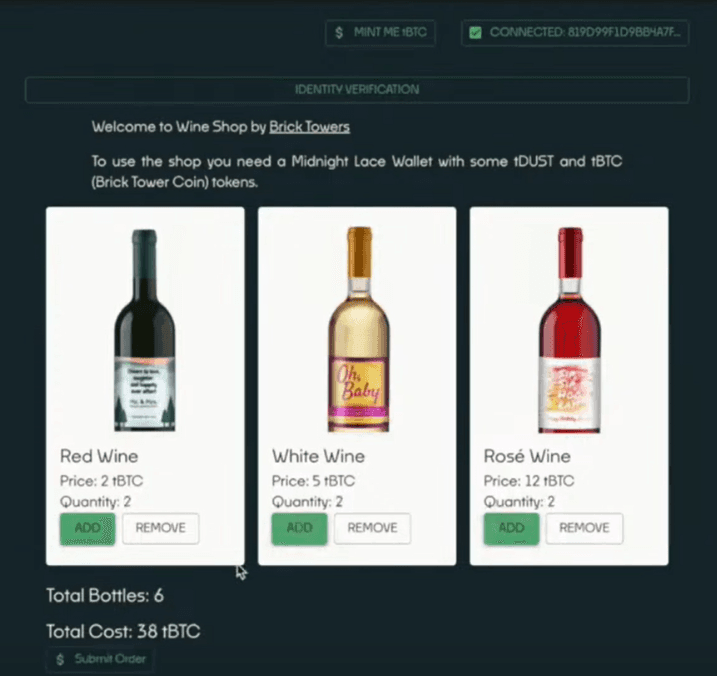Open the Brick Towers link

tap(309, 127)
